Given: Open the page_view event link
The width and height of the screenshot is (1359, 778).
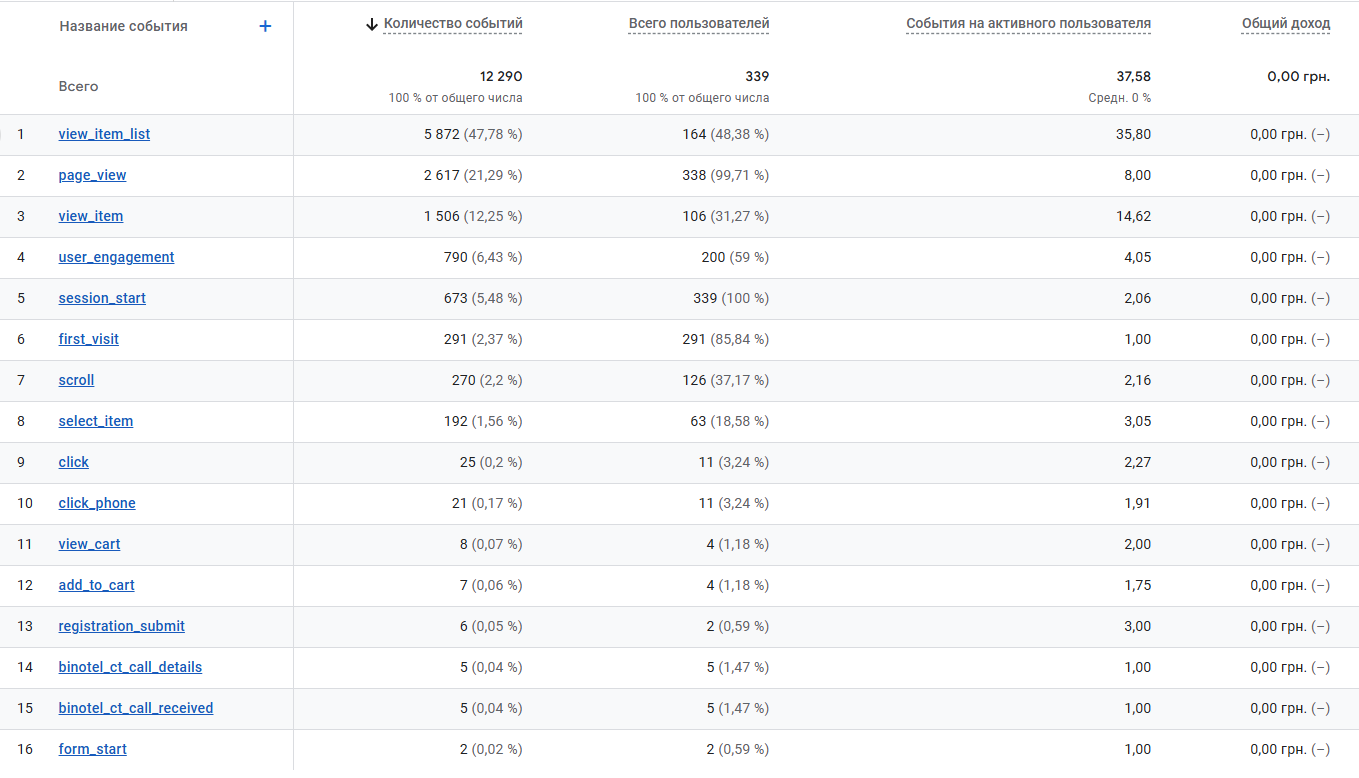Looking at the screenshot, I should click(x=92, y=175).
